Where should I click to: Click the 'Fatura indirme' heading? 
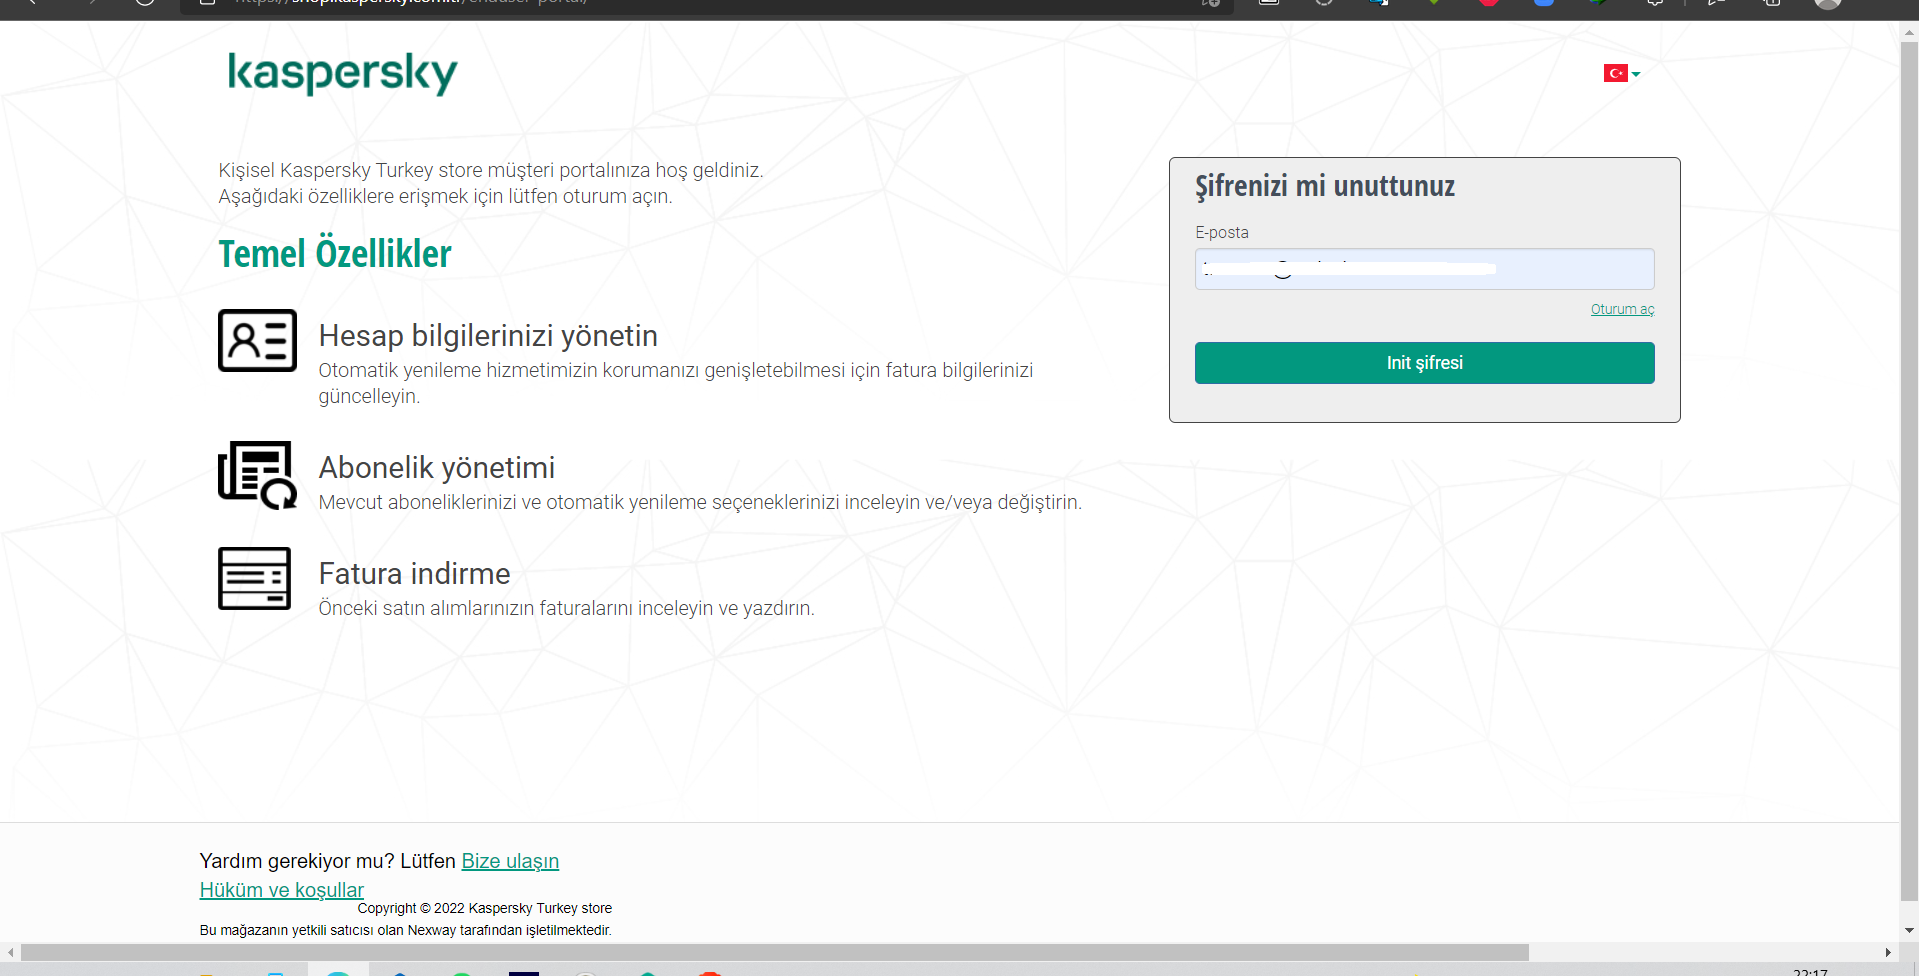click(x=414, y=574)
